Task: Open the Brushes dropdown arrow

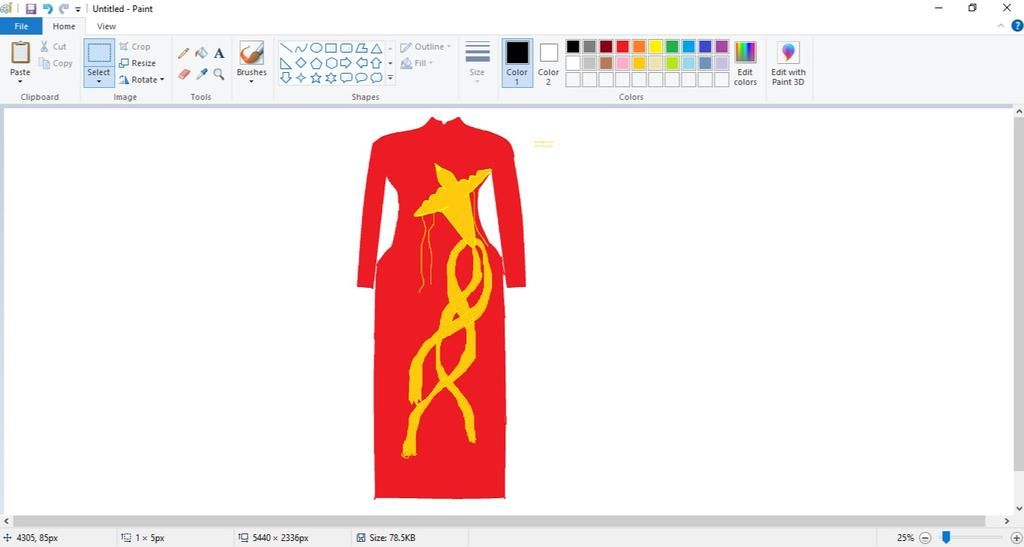Action: (x=251, y=82)
